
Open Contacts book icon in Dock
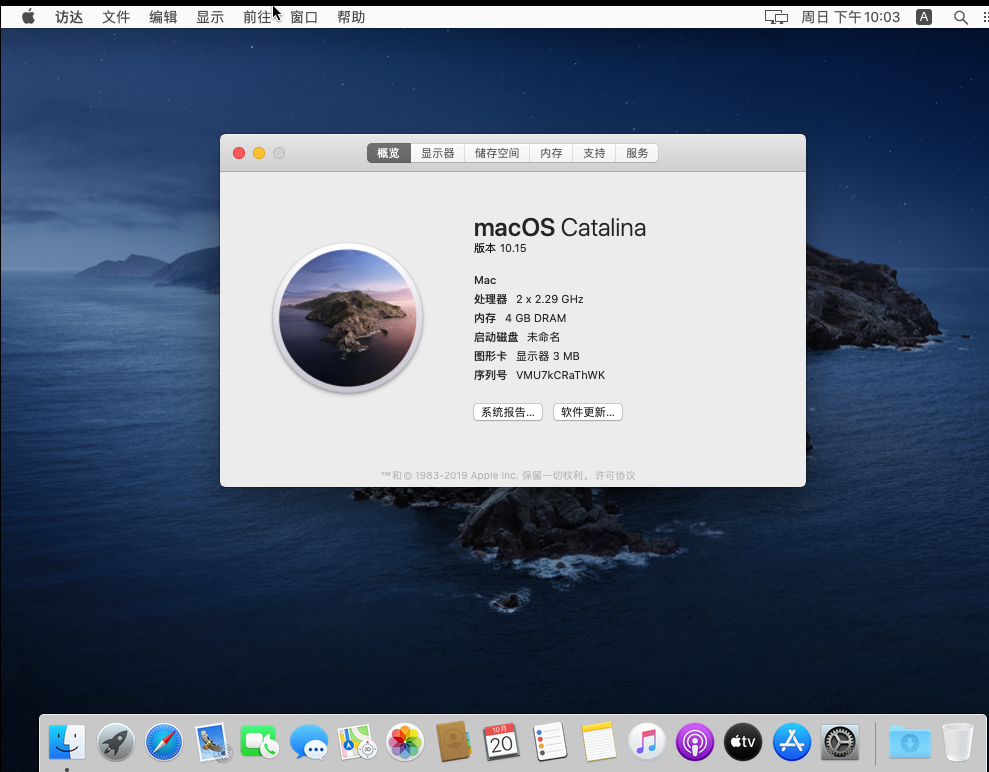coord(454,742)
